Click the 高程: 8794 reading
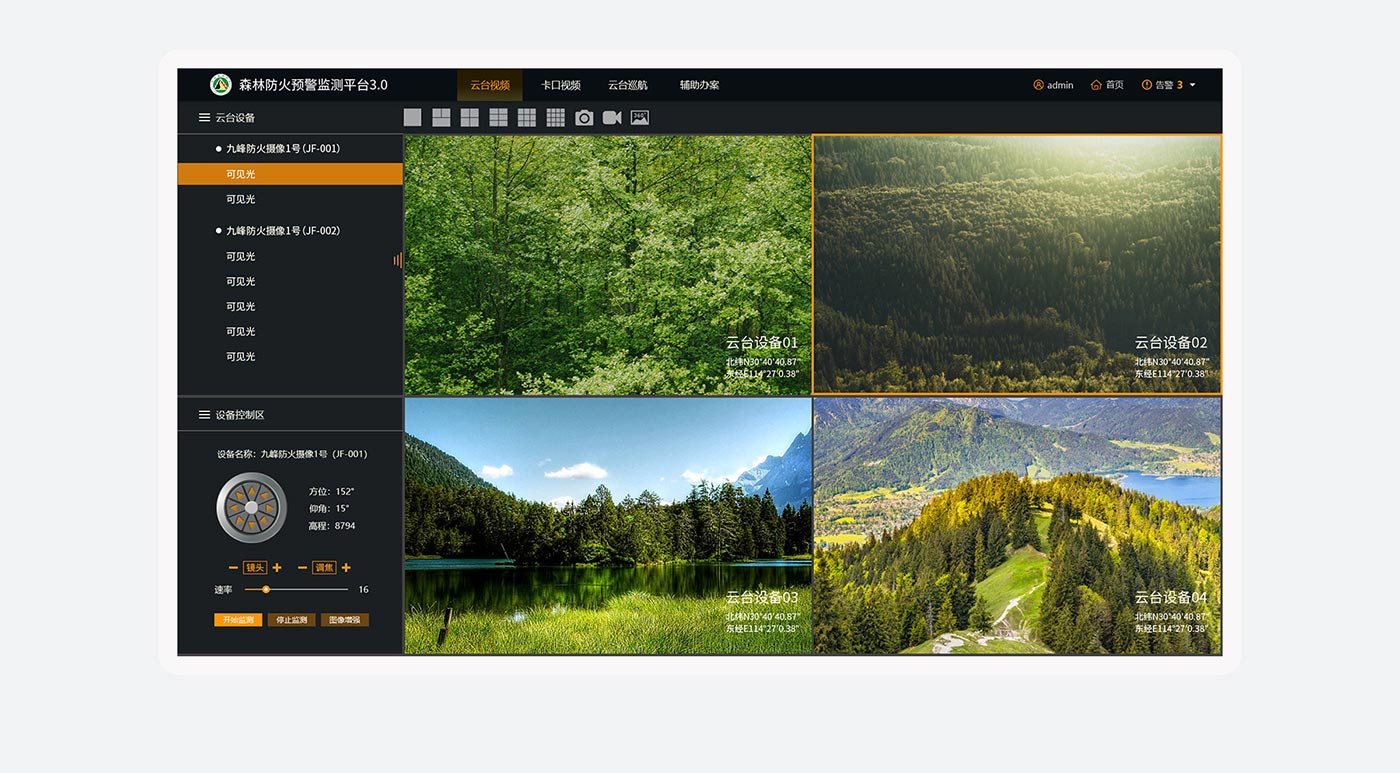This screenshot has width=1400, height=773. click(332, 526)
